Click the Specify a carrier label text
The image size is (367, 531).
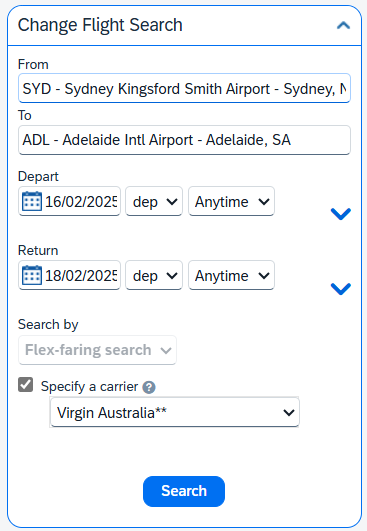click(89, 386)
